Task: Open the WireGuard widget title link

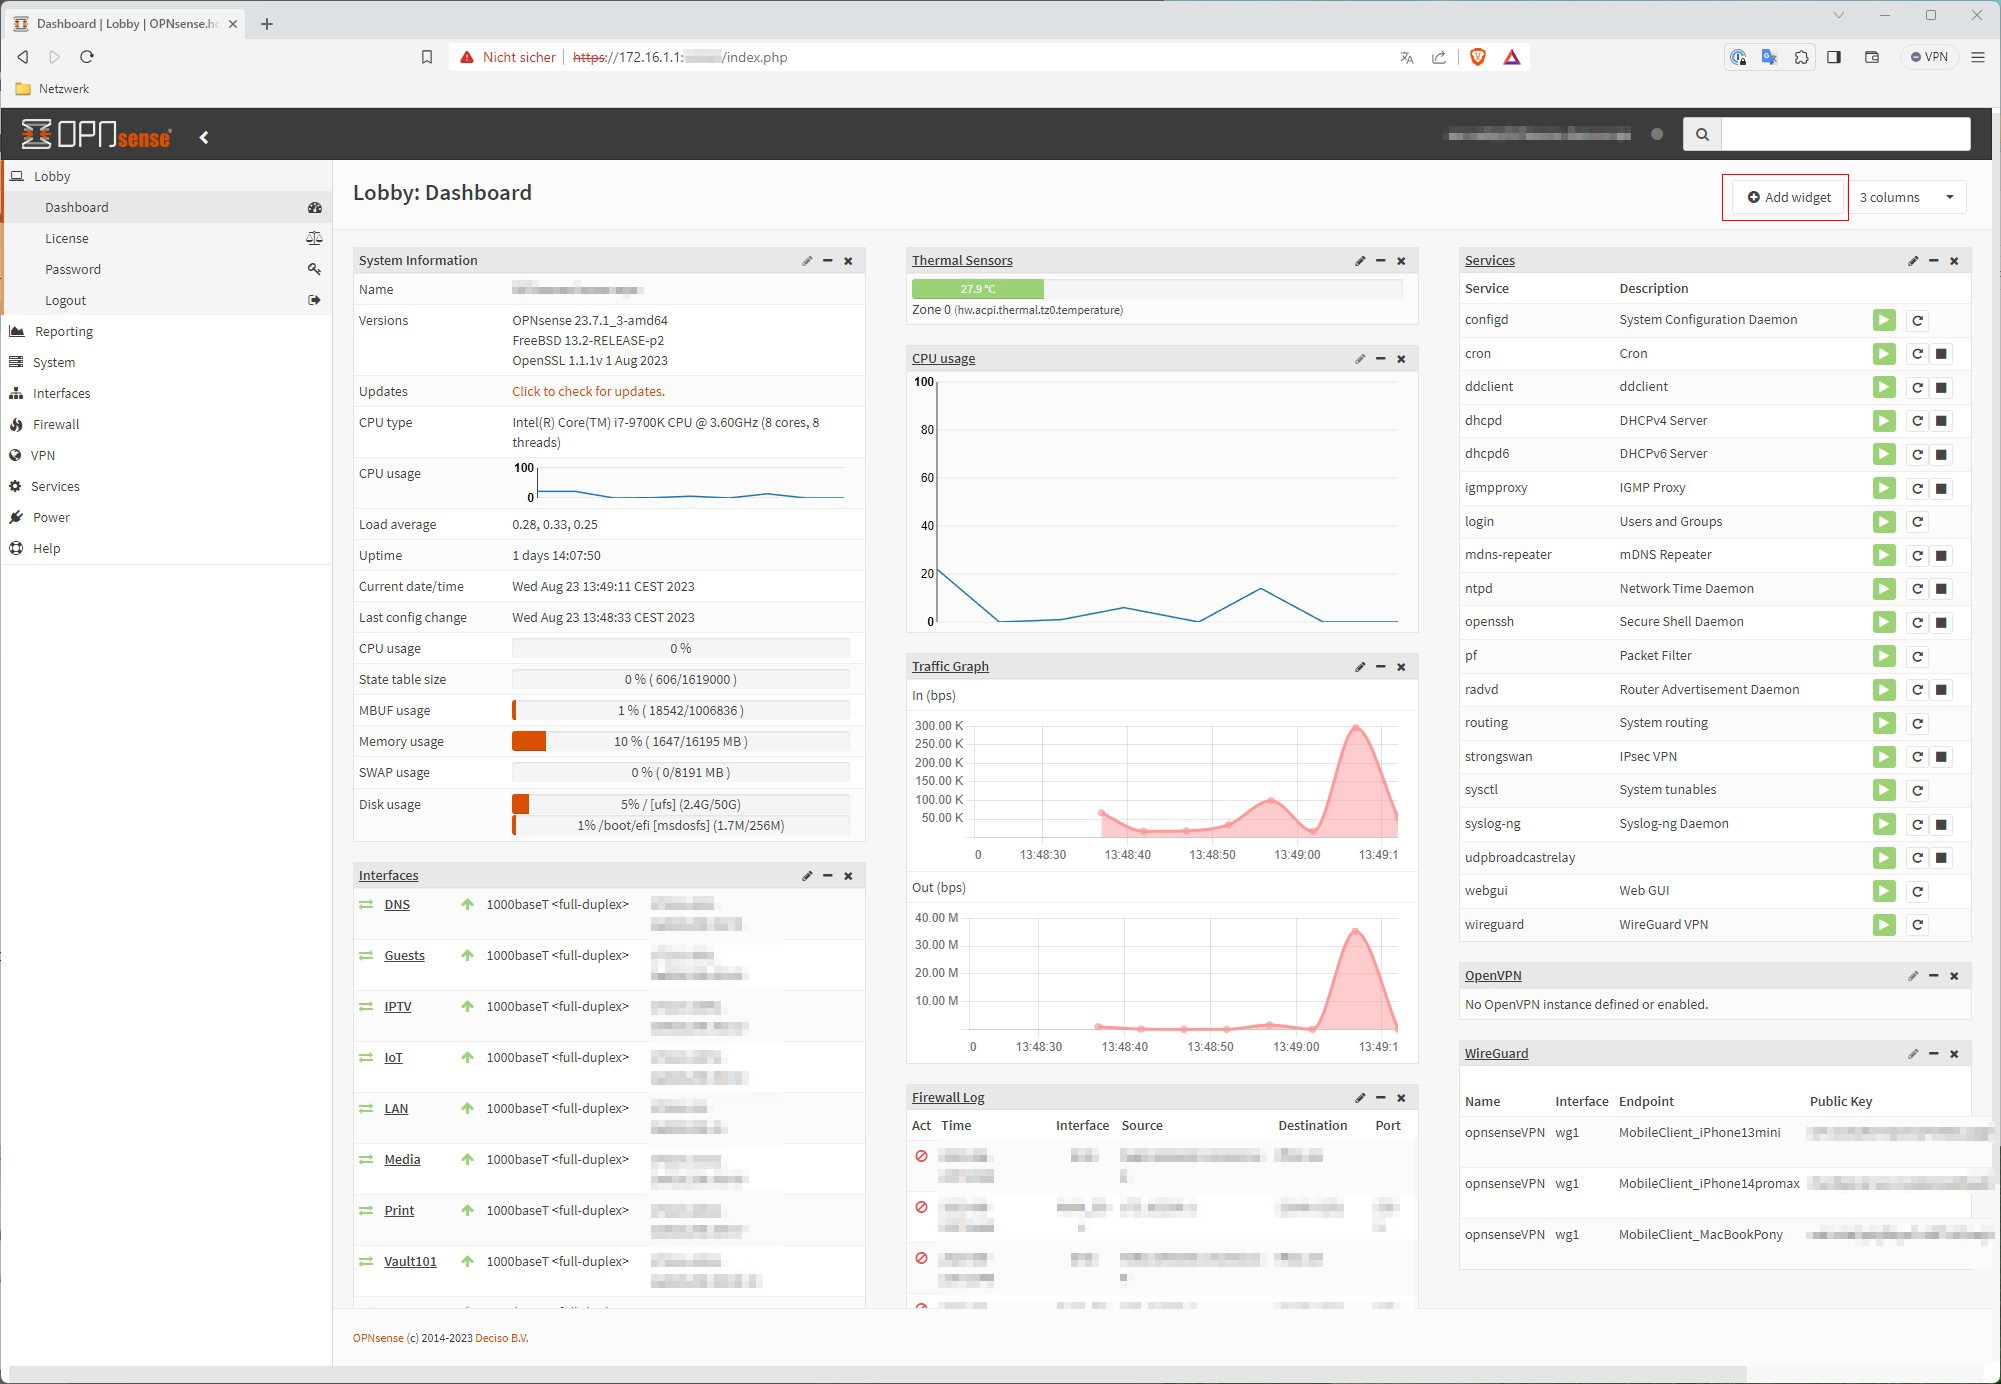Action: 1496,1053
